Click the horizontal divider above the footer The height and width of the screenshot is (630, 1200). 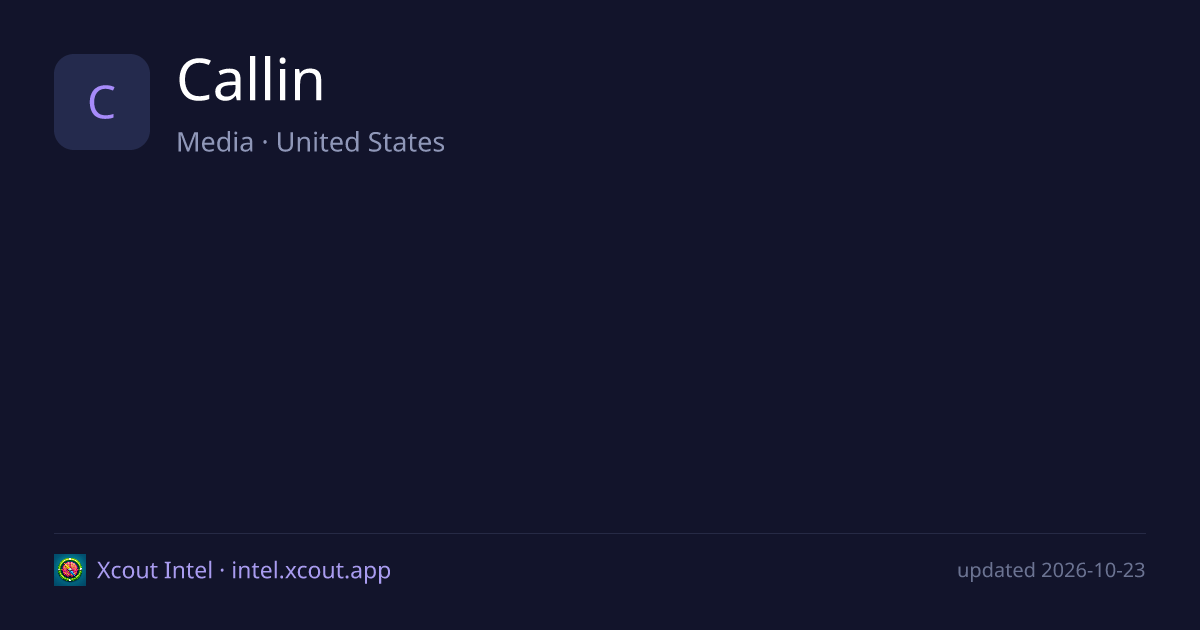[600, 533]
